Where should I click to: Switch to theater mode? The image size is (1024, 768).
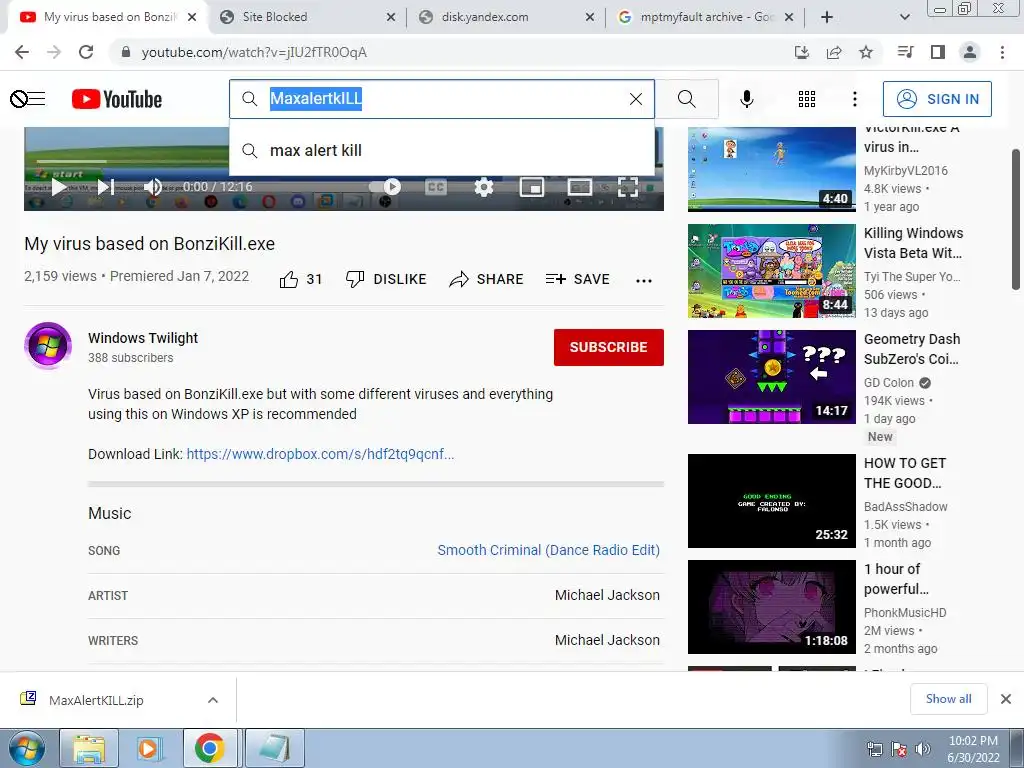pos(579,187)
